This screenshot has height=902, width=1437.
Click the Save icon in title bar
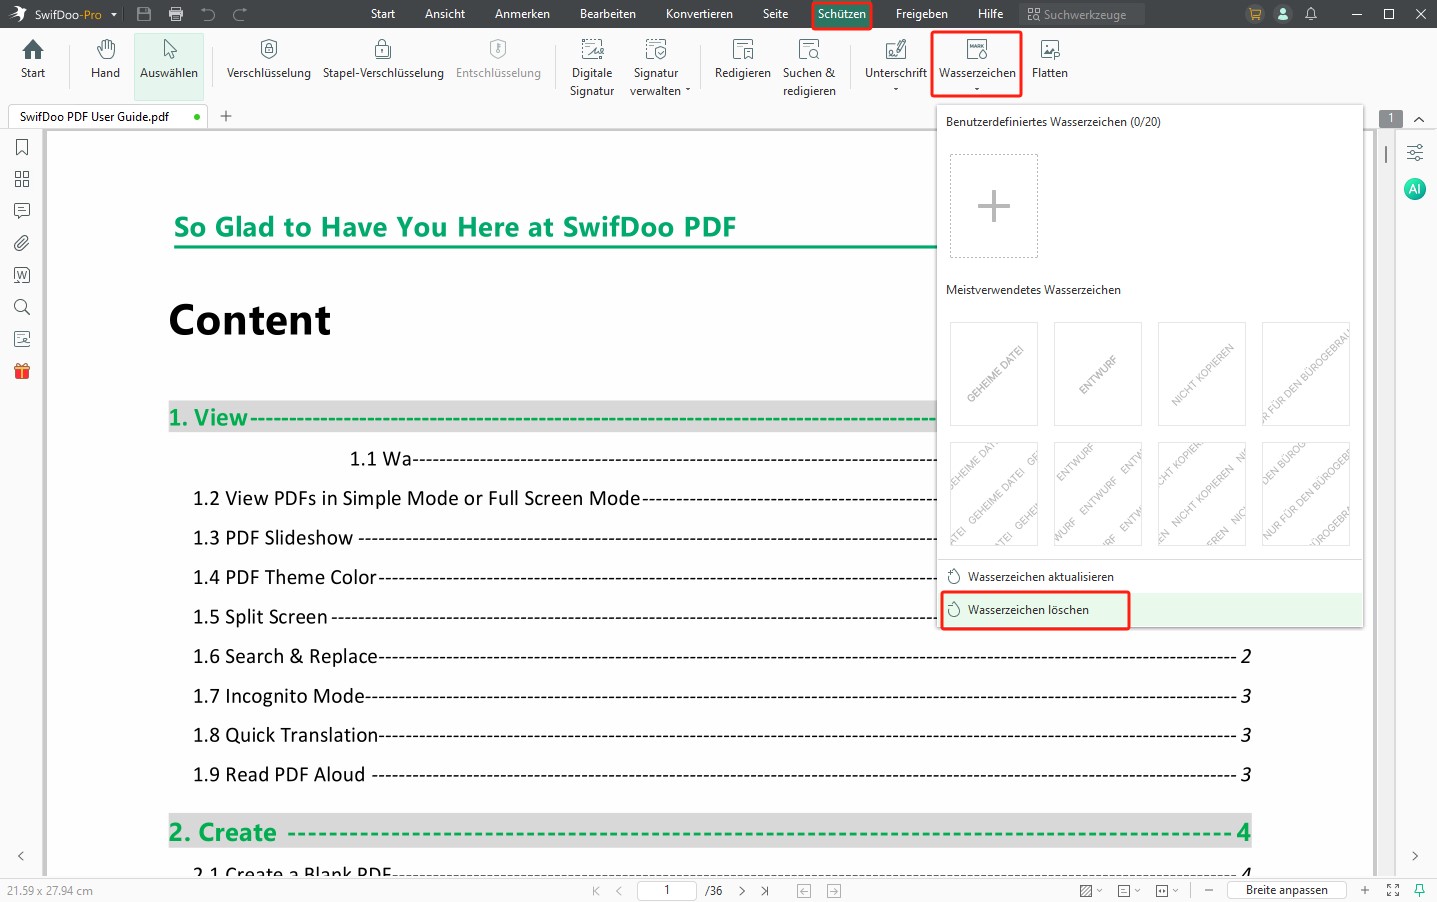(144, 14)
